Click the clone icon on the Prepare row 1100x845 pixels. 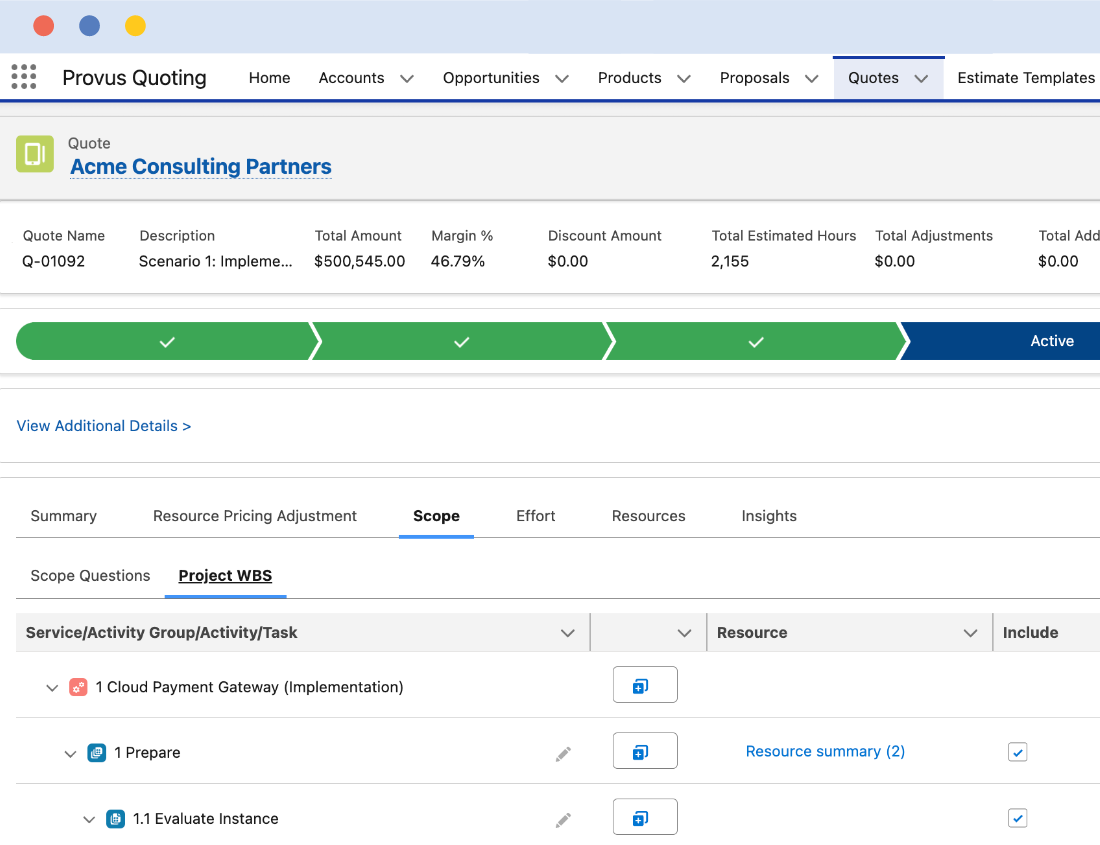(x=644, y=750)
